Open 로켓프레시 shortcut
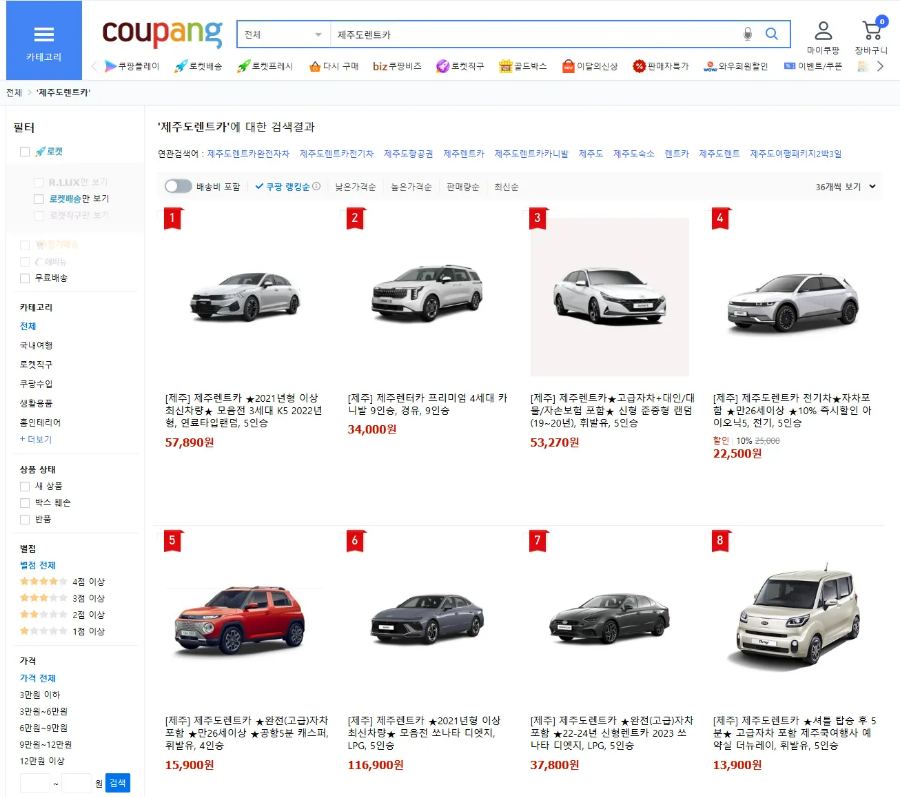Screen dimensions: 900x797 click(x=265, y=67)
